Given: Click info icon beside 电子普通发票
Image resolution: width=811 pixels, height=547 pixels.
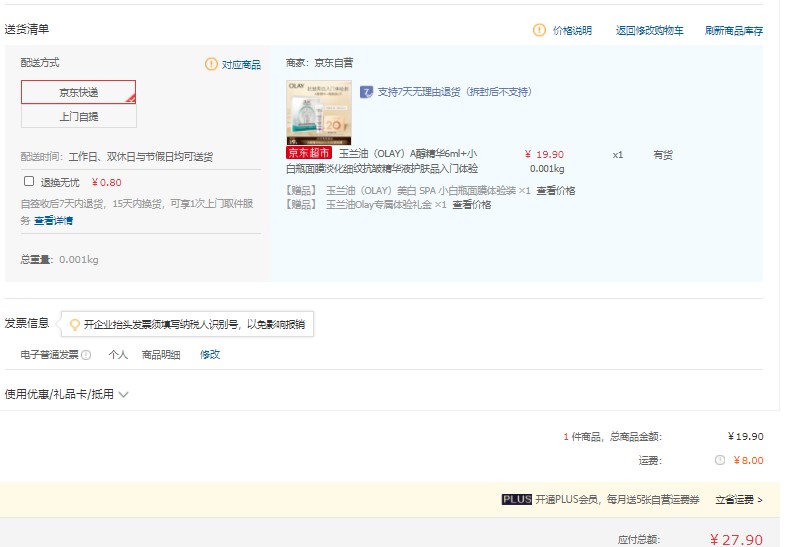Looking at the screenshot, I should [86, 355].
